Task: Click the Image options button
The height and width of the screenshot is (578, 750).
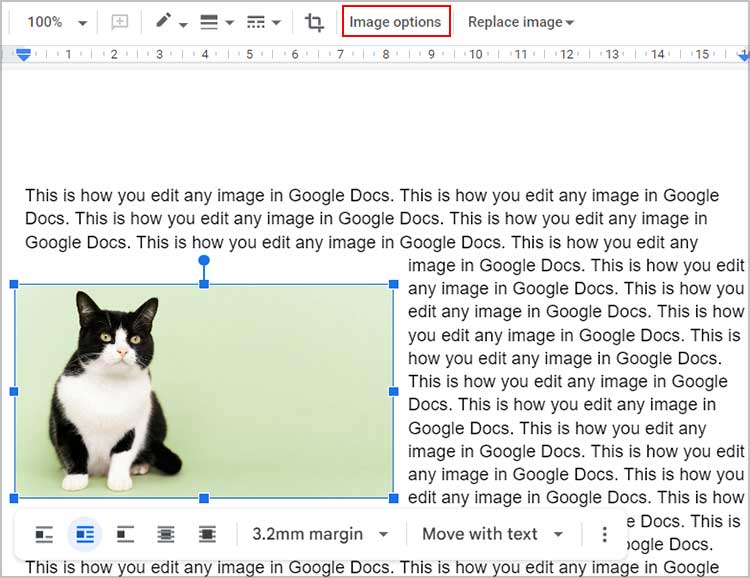Action: pos(395,22)
